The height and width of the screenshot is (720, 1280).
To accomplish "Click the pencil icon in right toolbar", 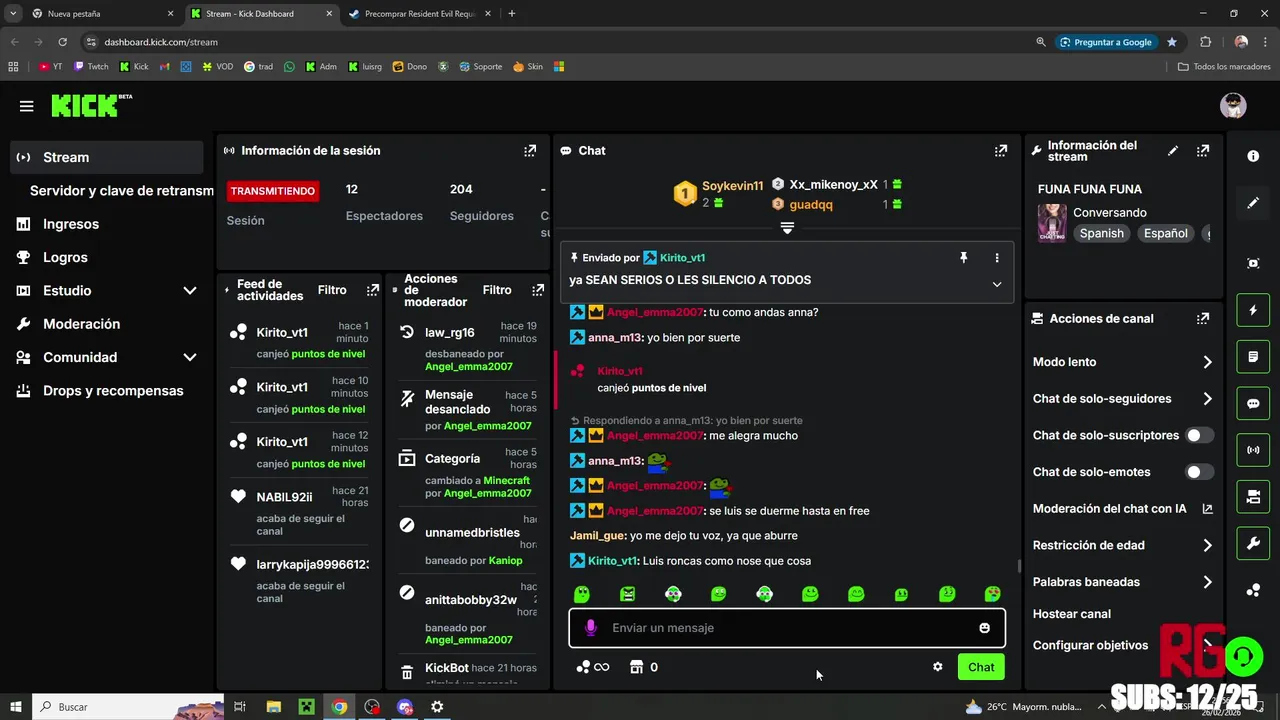I will (x=1253, y=203).
